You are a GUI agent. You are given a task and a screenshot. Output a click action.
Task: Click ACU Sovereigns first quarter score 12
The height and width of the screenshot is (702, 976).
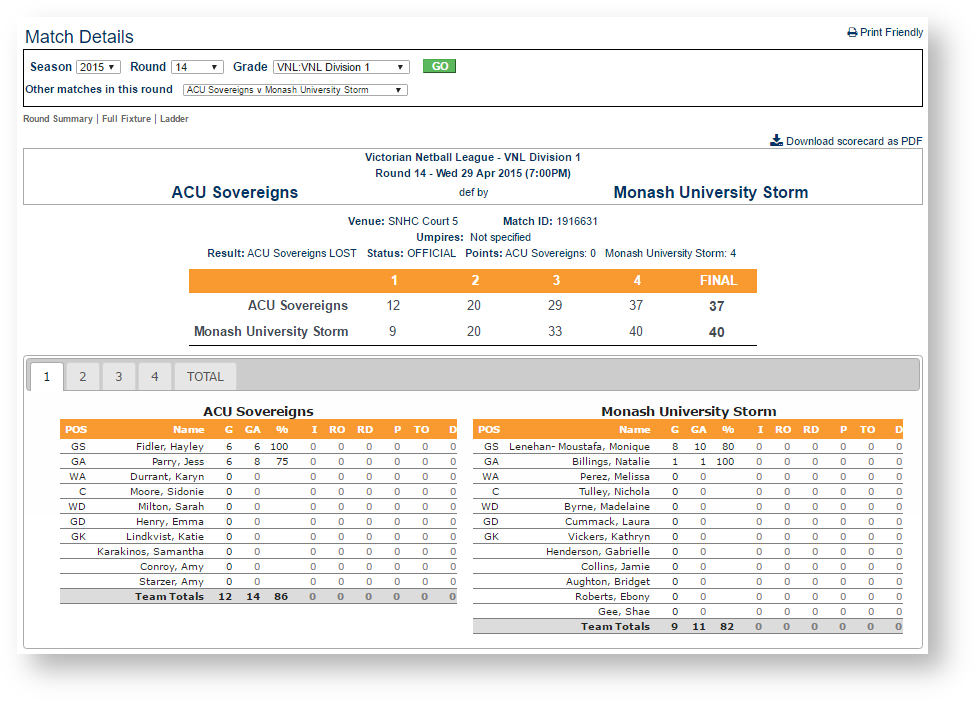tap(393, 306)
